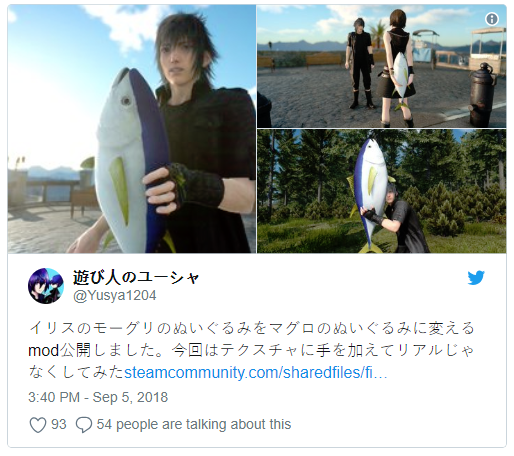The height and width of the screenshot is (456, 514).
Task: Click the display name 遊び人のユーシャ
Action: click(136, 277)
